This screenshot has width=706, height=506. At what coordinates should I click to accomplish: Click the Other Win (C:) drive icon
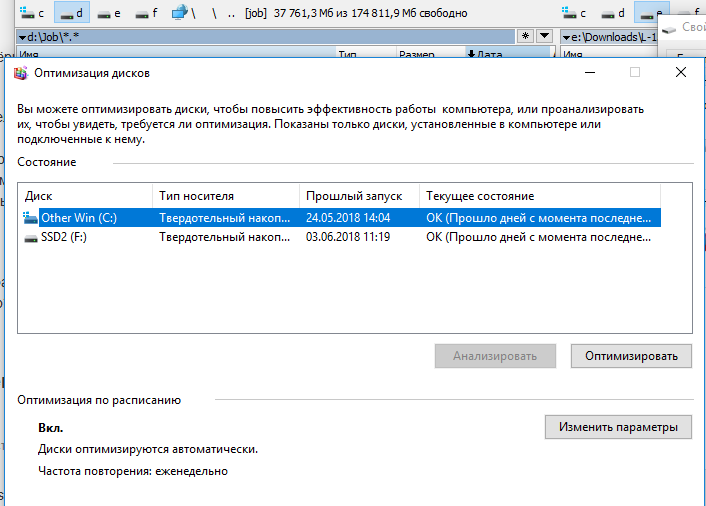pyautogui.click(x=30, y=218)
